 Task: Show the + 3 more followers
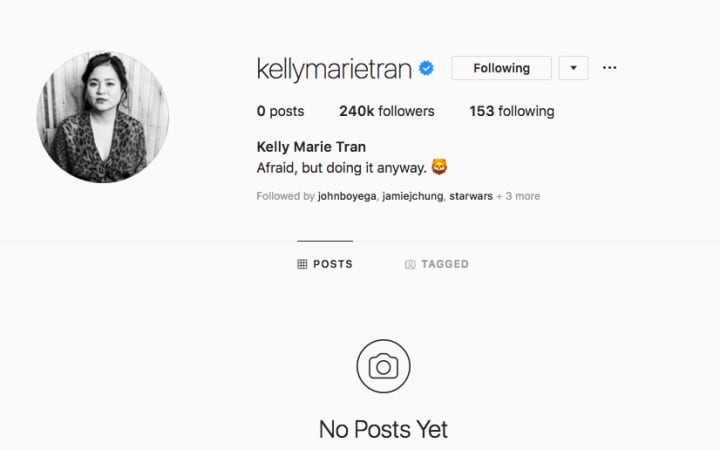point(518,196)
